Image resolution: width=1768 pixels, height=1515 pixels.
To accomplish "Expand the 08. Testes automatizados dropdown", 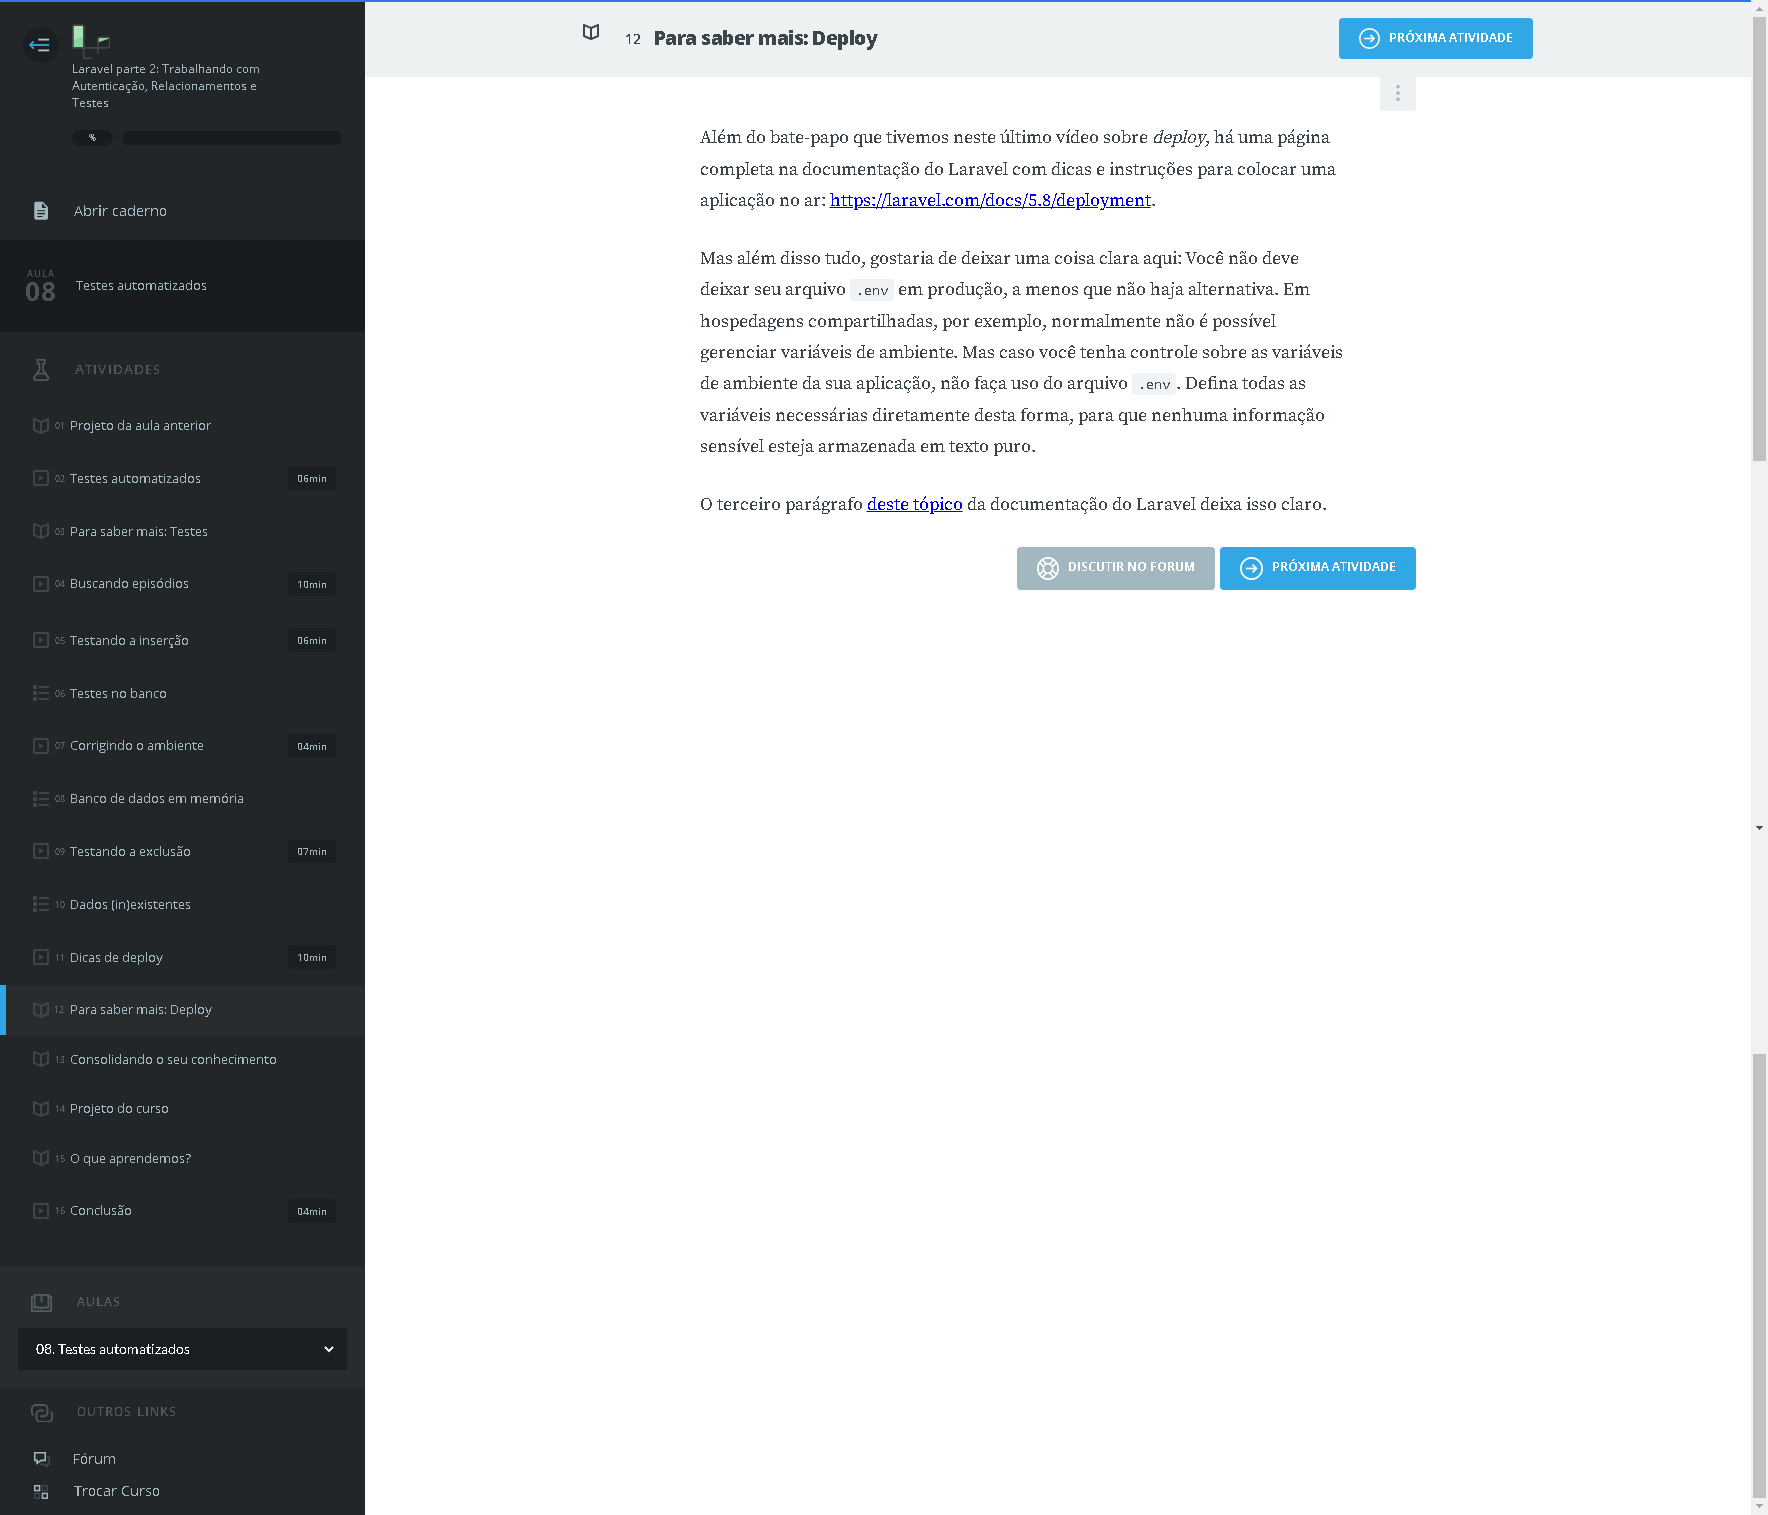I will tap(182, 1349).
